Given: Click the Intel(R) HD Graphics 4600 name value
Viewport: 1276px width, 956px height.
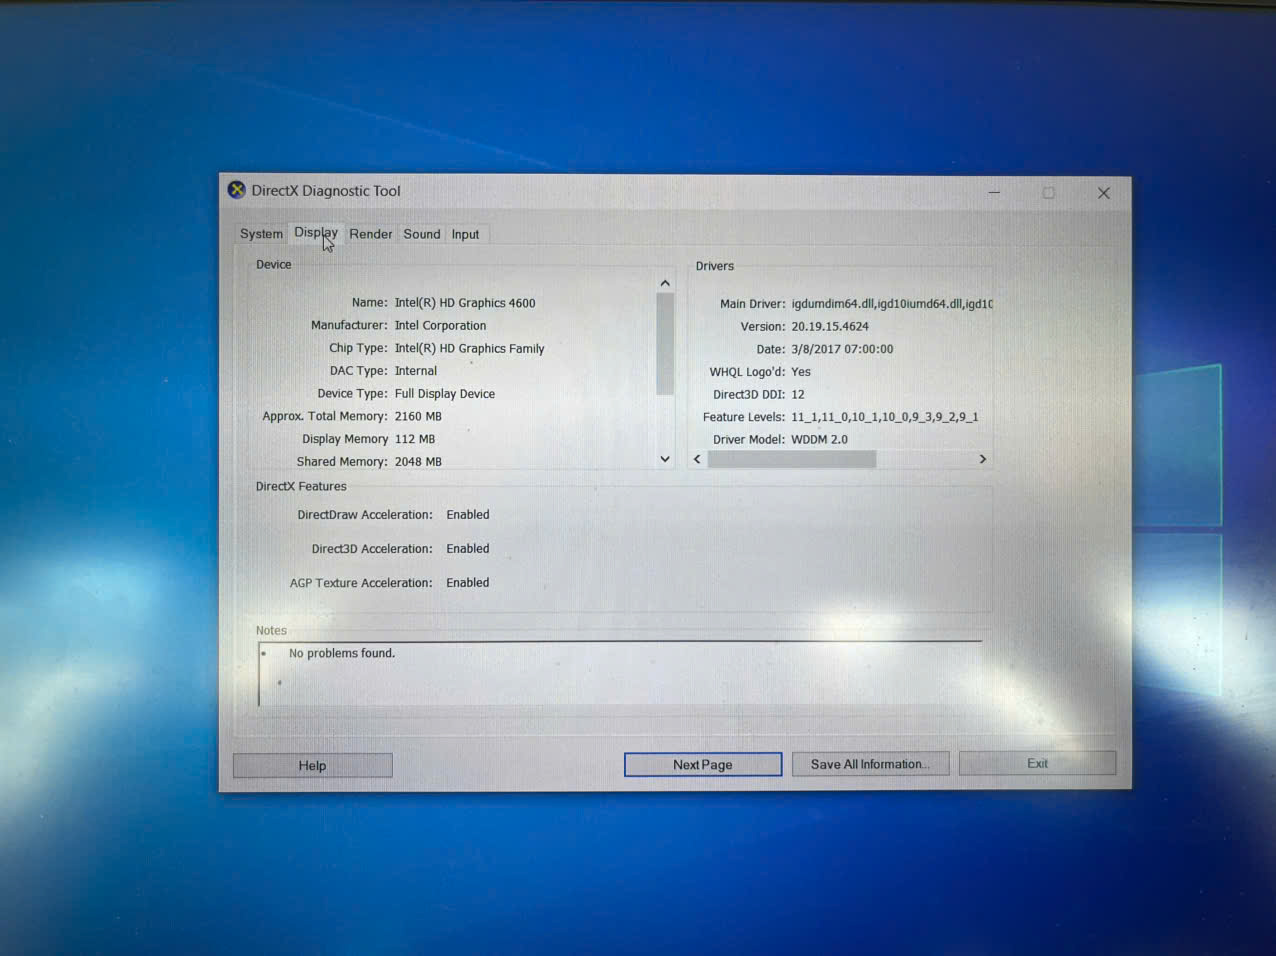Looking at the screenshot, I should point(465,303).
